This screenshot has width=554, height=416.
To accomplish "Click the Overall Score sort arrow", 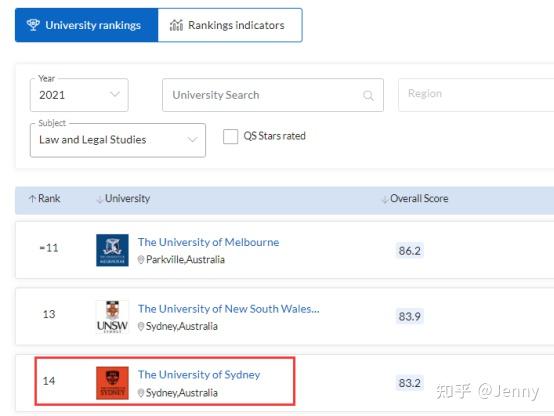I will coord(385,199).
